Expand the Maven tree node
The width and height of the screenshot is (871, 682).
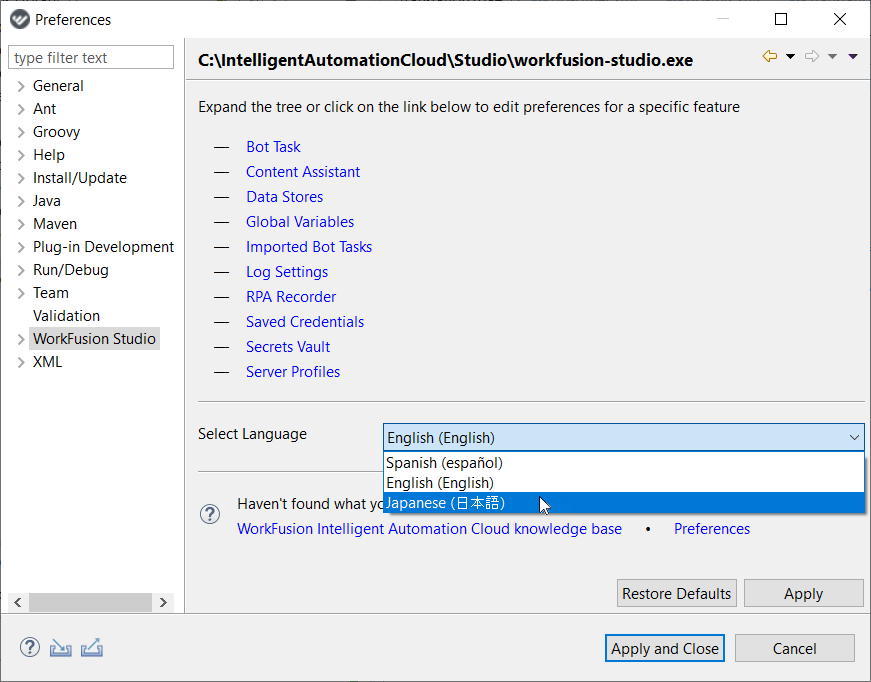tap(21, 224)
